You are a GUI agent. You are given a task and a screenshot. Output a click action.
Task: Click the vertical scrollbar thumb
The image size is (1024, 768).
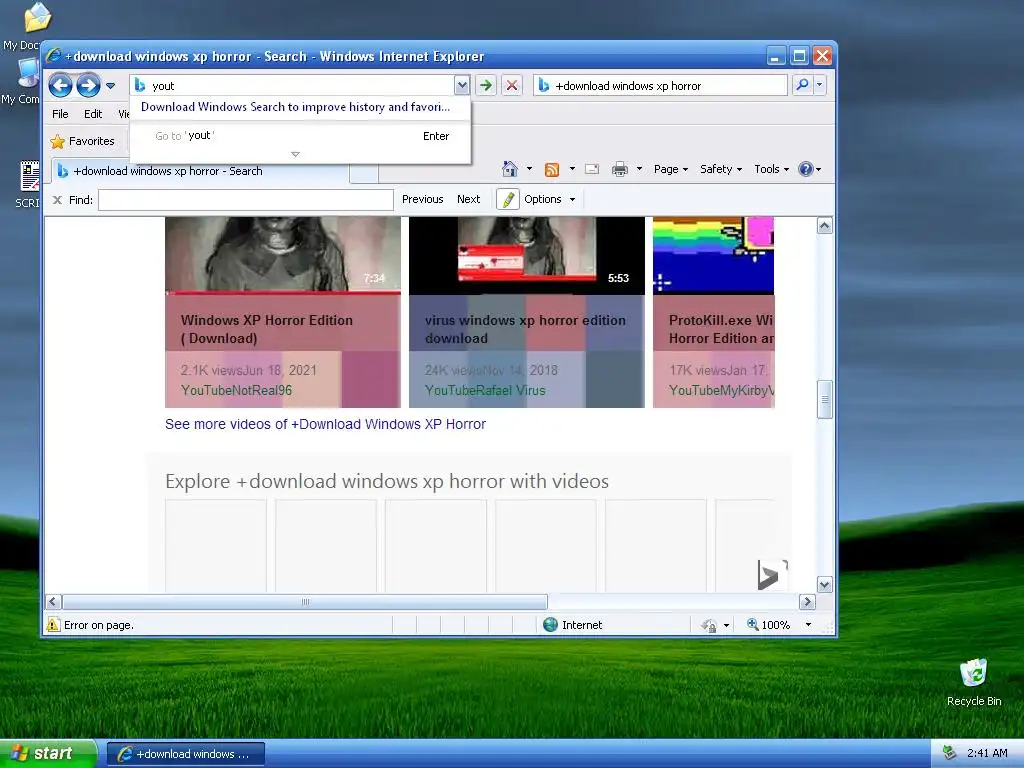[x=824, y=398]
